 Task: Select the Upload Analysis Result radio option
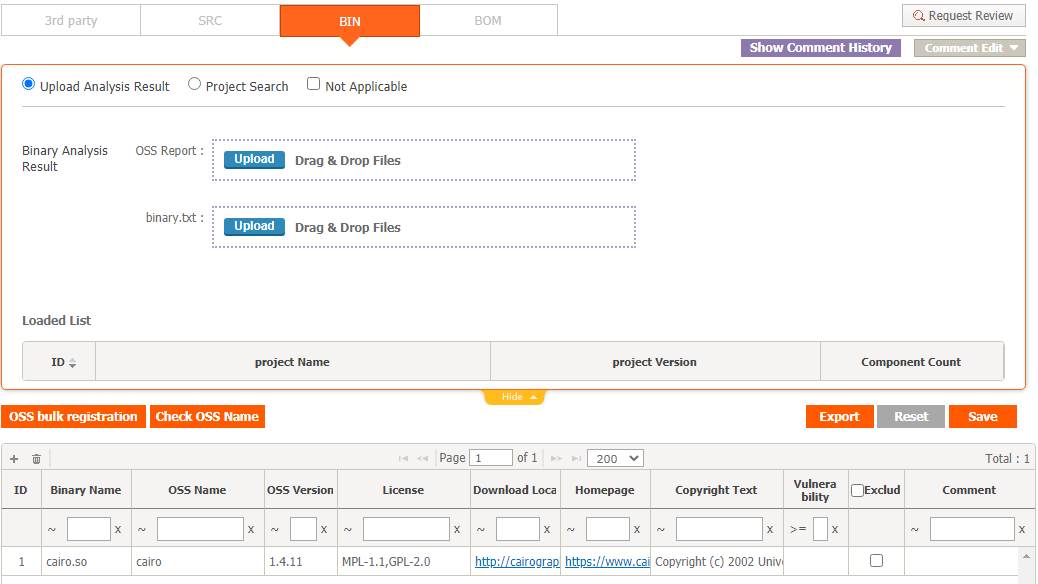click(x=28, y=83)
